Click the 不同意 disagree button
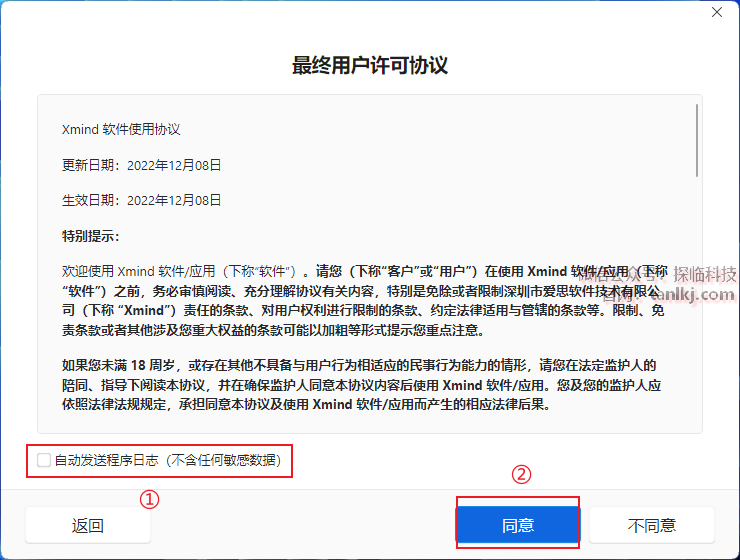The image size is (740, 560). click(x=652, y=525)
